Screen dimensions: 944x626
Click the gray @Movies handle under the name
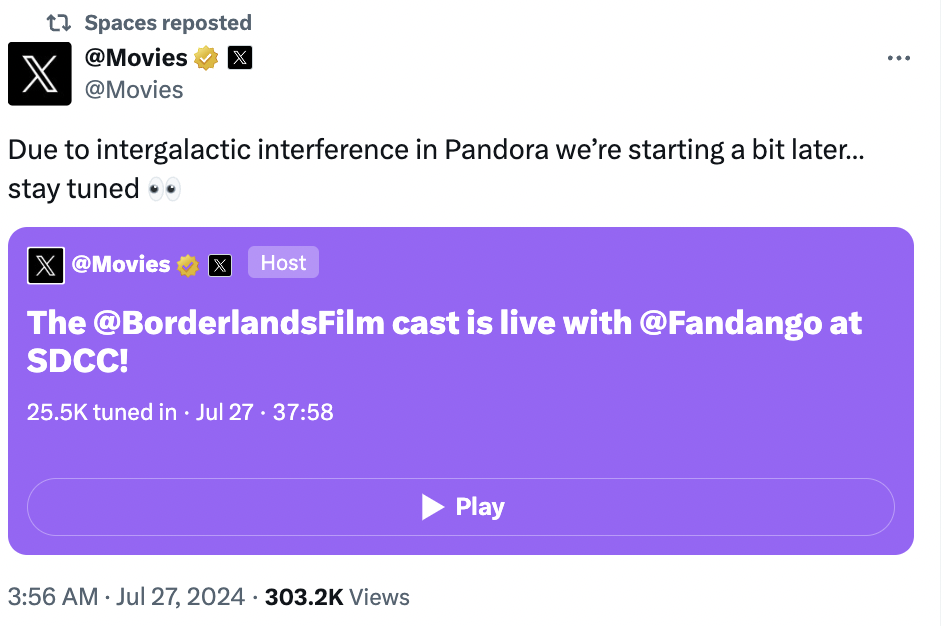click(x=134, y=90)
